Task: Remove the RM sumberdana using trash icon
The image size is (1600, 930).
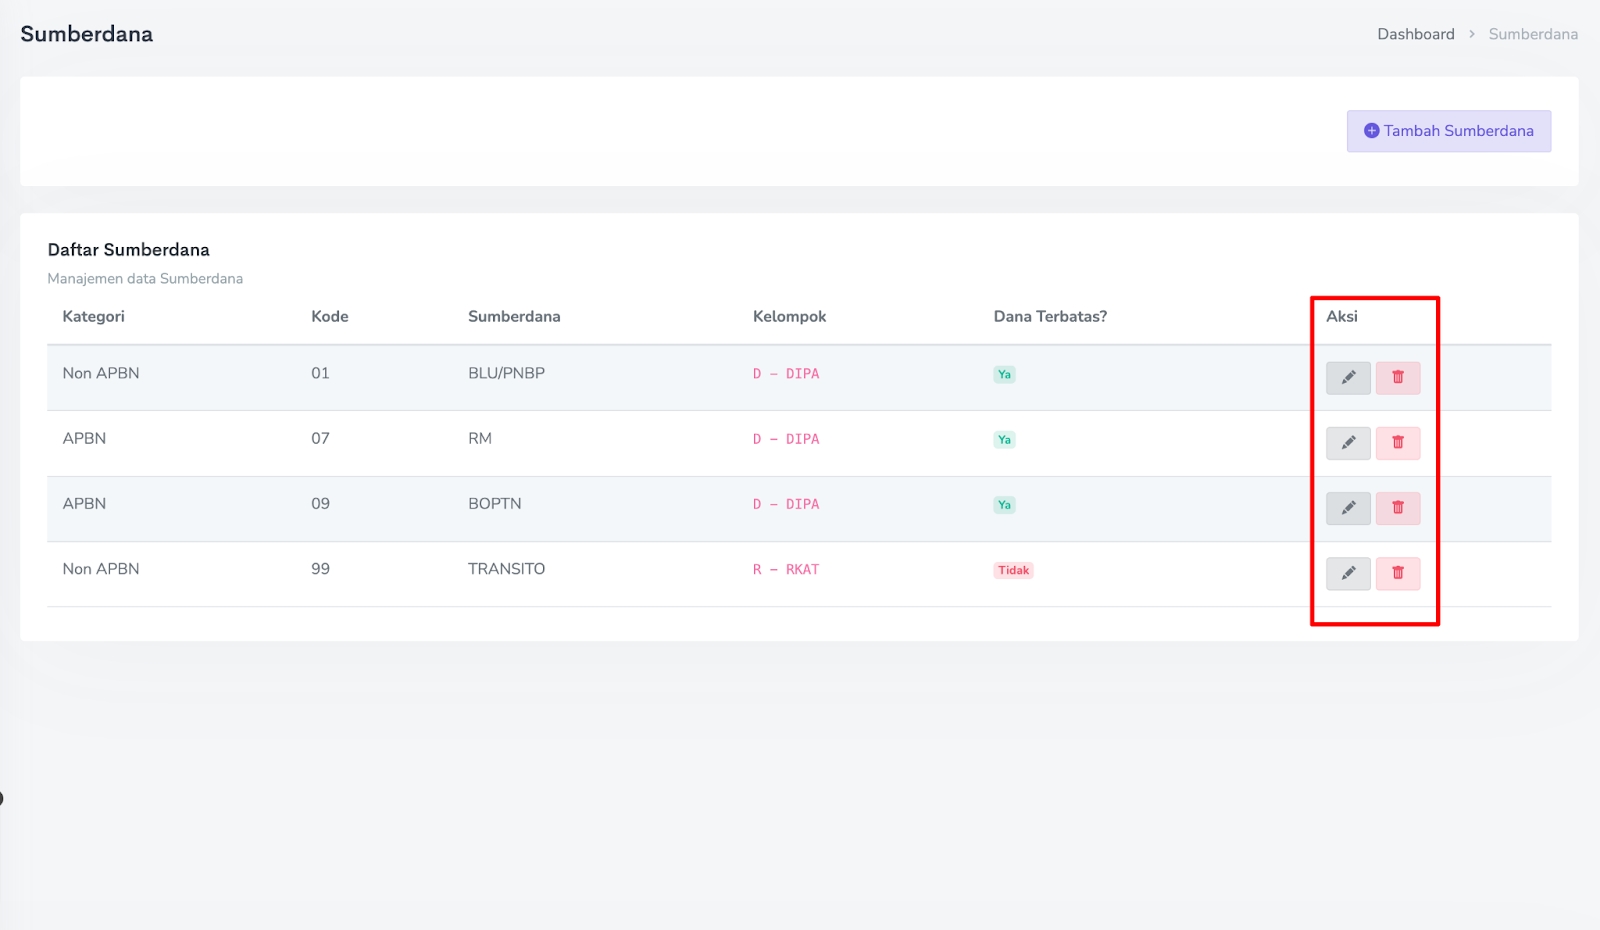Action: tap(1397, 443)
